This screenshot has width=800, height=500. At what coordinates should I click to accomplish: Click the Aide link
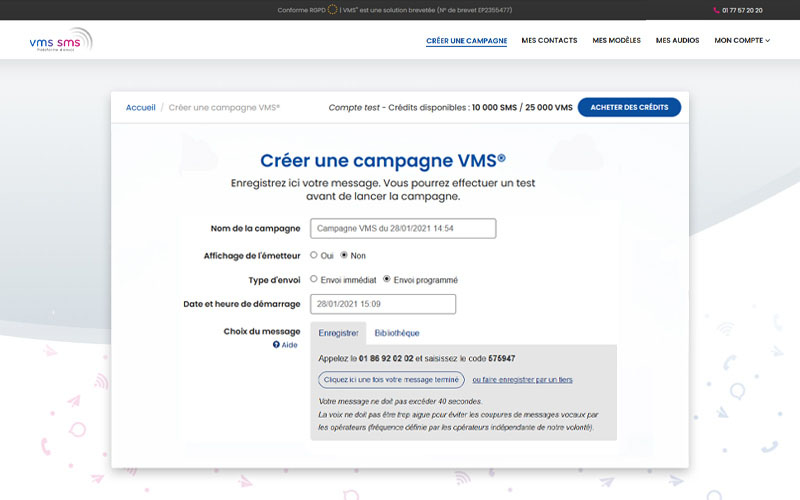coord(289,345)
